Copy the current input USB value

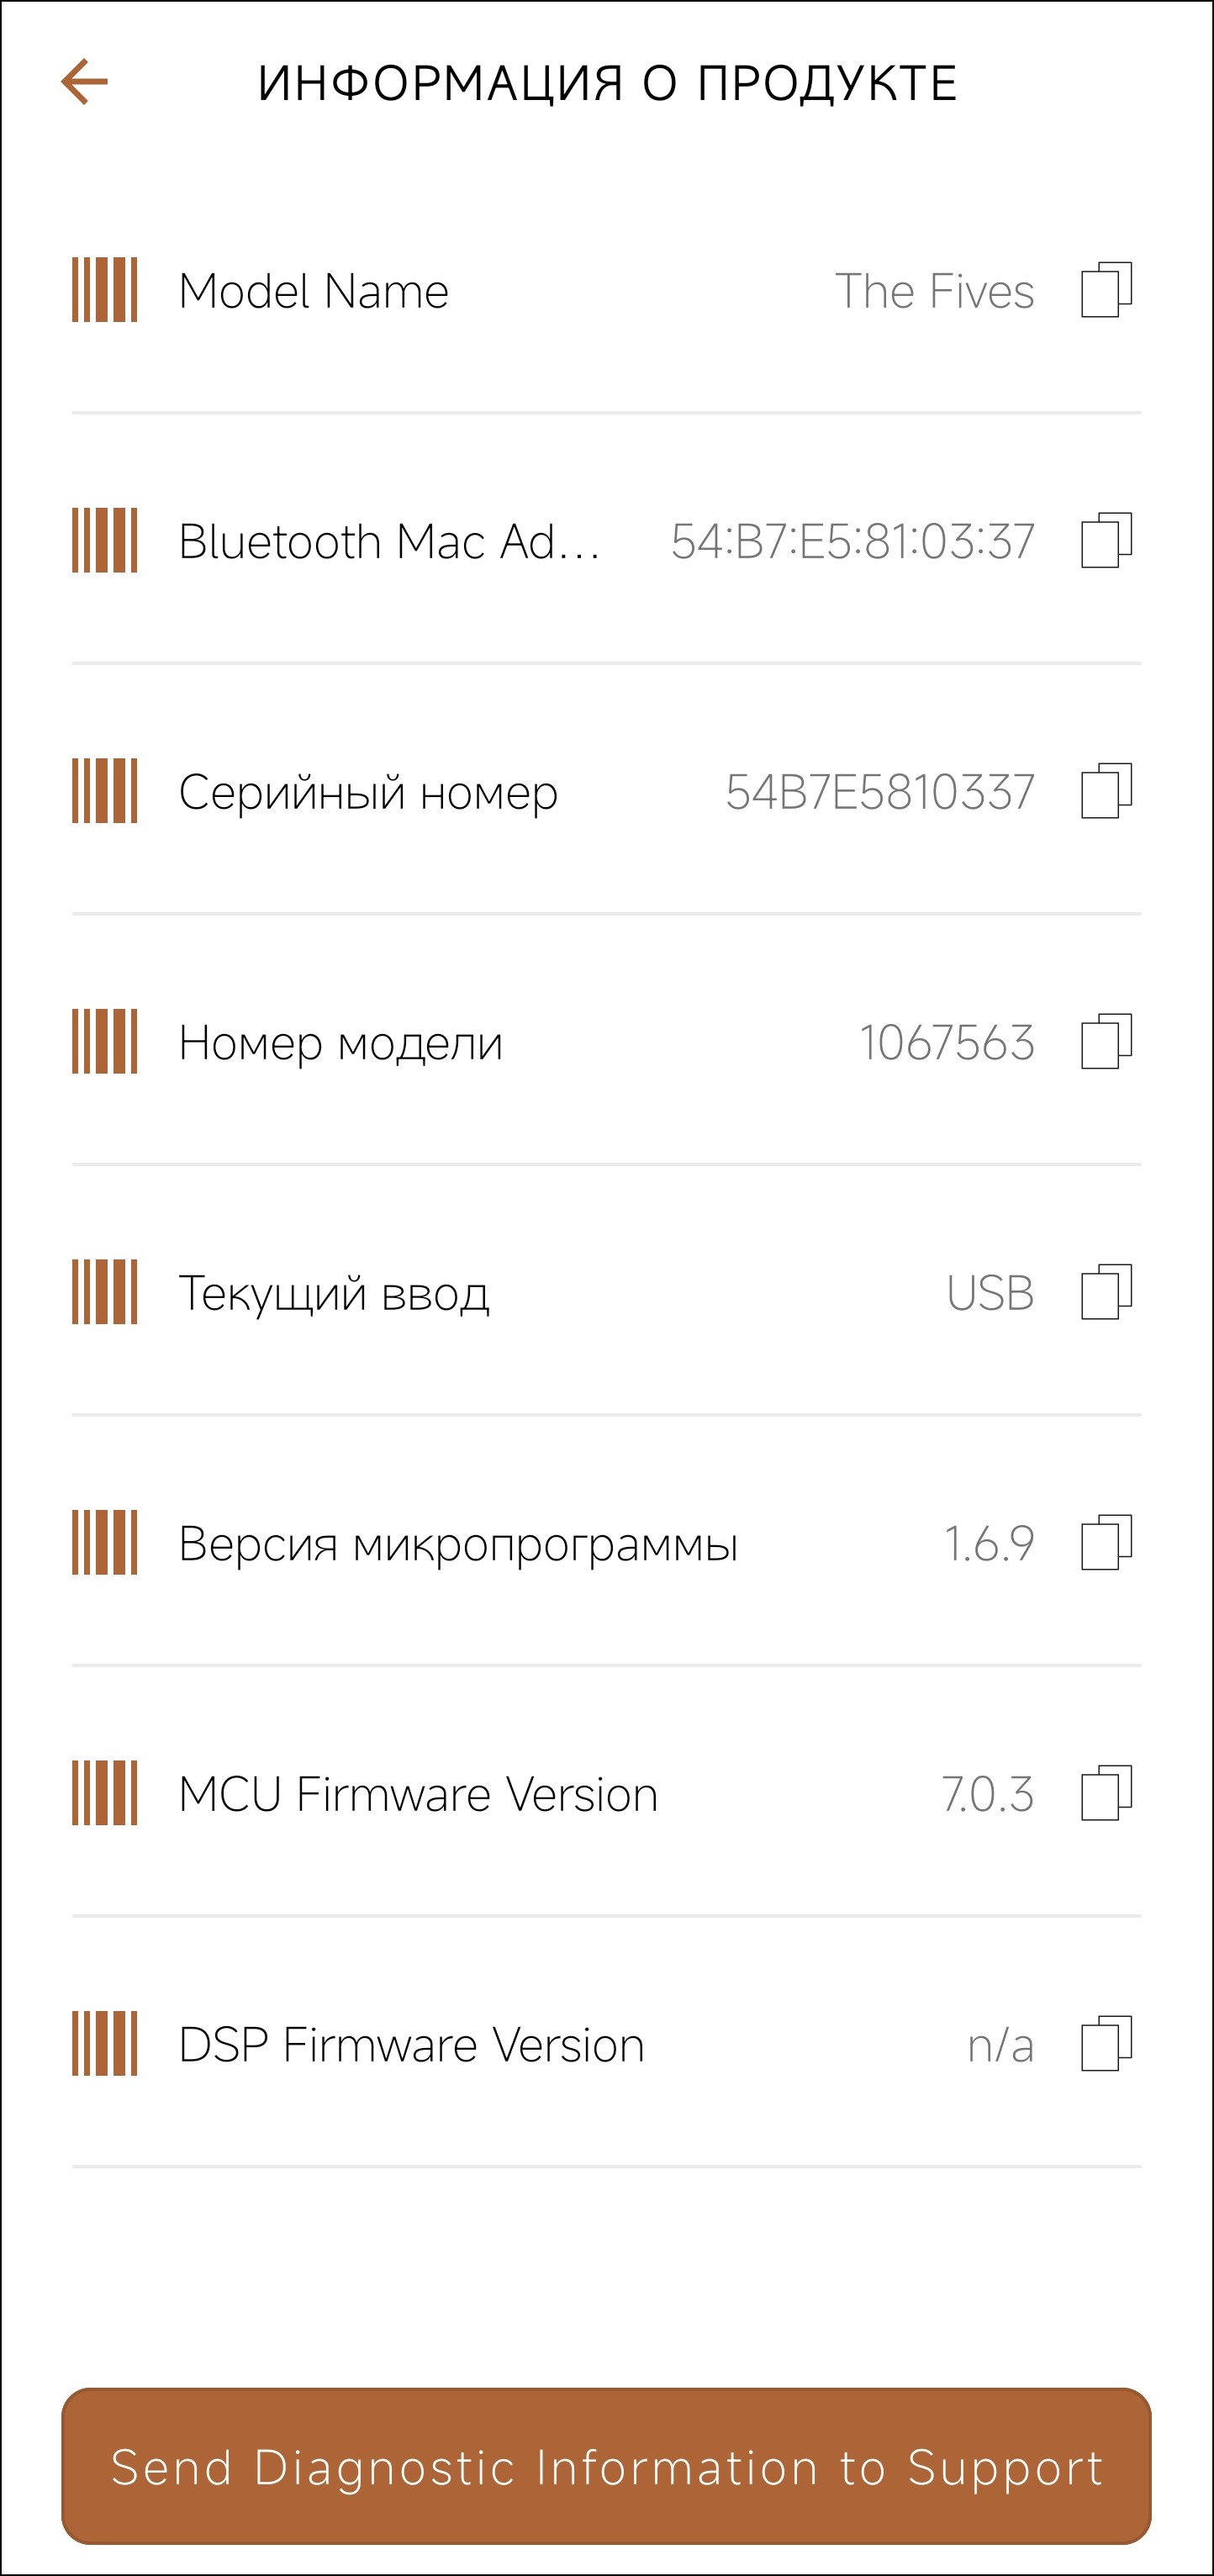coord(1106,1292)
